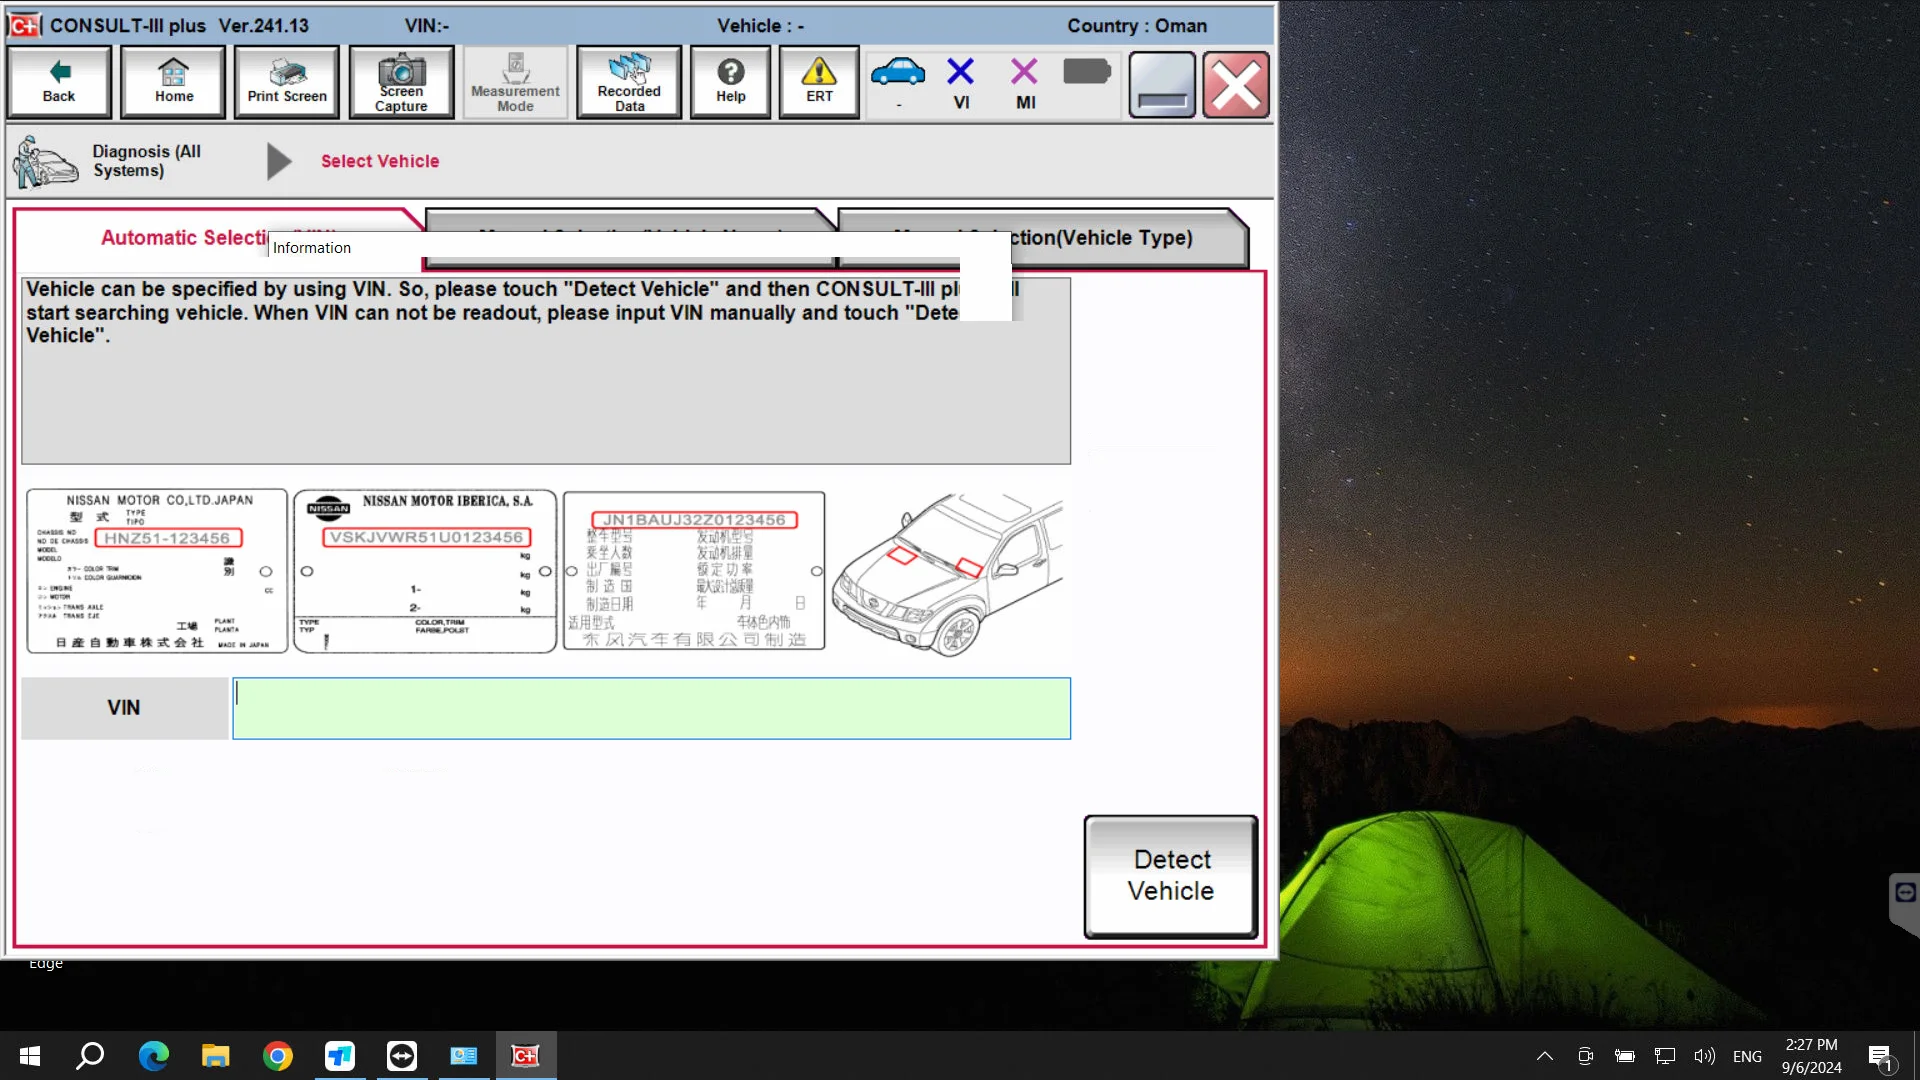This screenshot has height=1080, width=1920.
Task: Click the battery status icon in toolbar
Action: [x=1087, y=72]
